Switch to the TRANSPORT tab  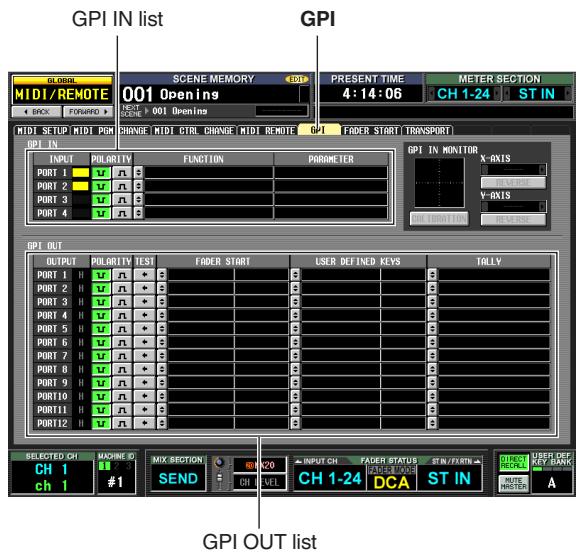pos(427,131)
